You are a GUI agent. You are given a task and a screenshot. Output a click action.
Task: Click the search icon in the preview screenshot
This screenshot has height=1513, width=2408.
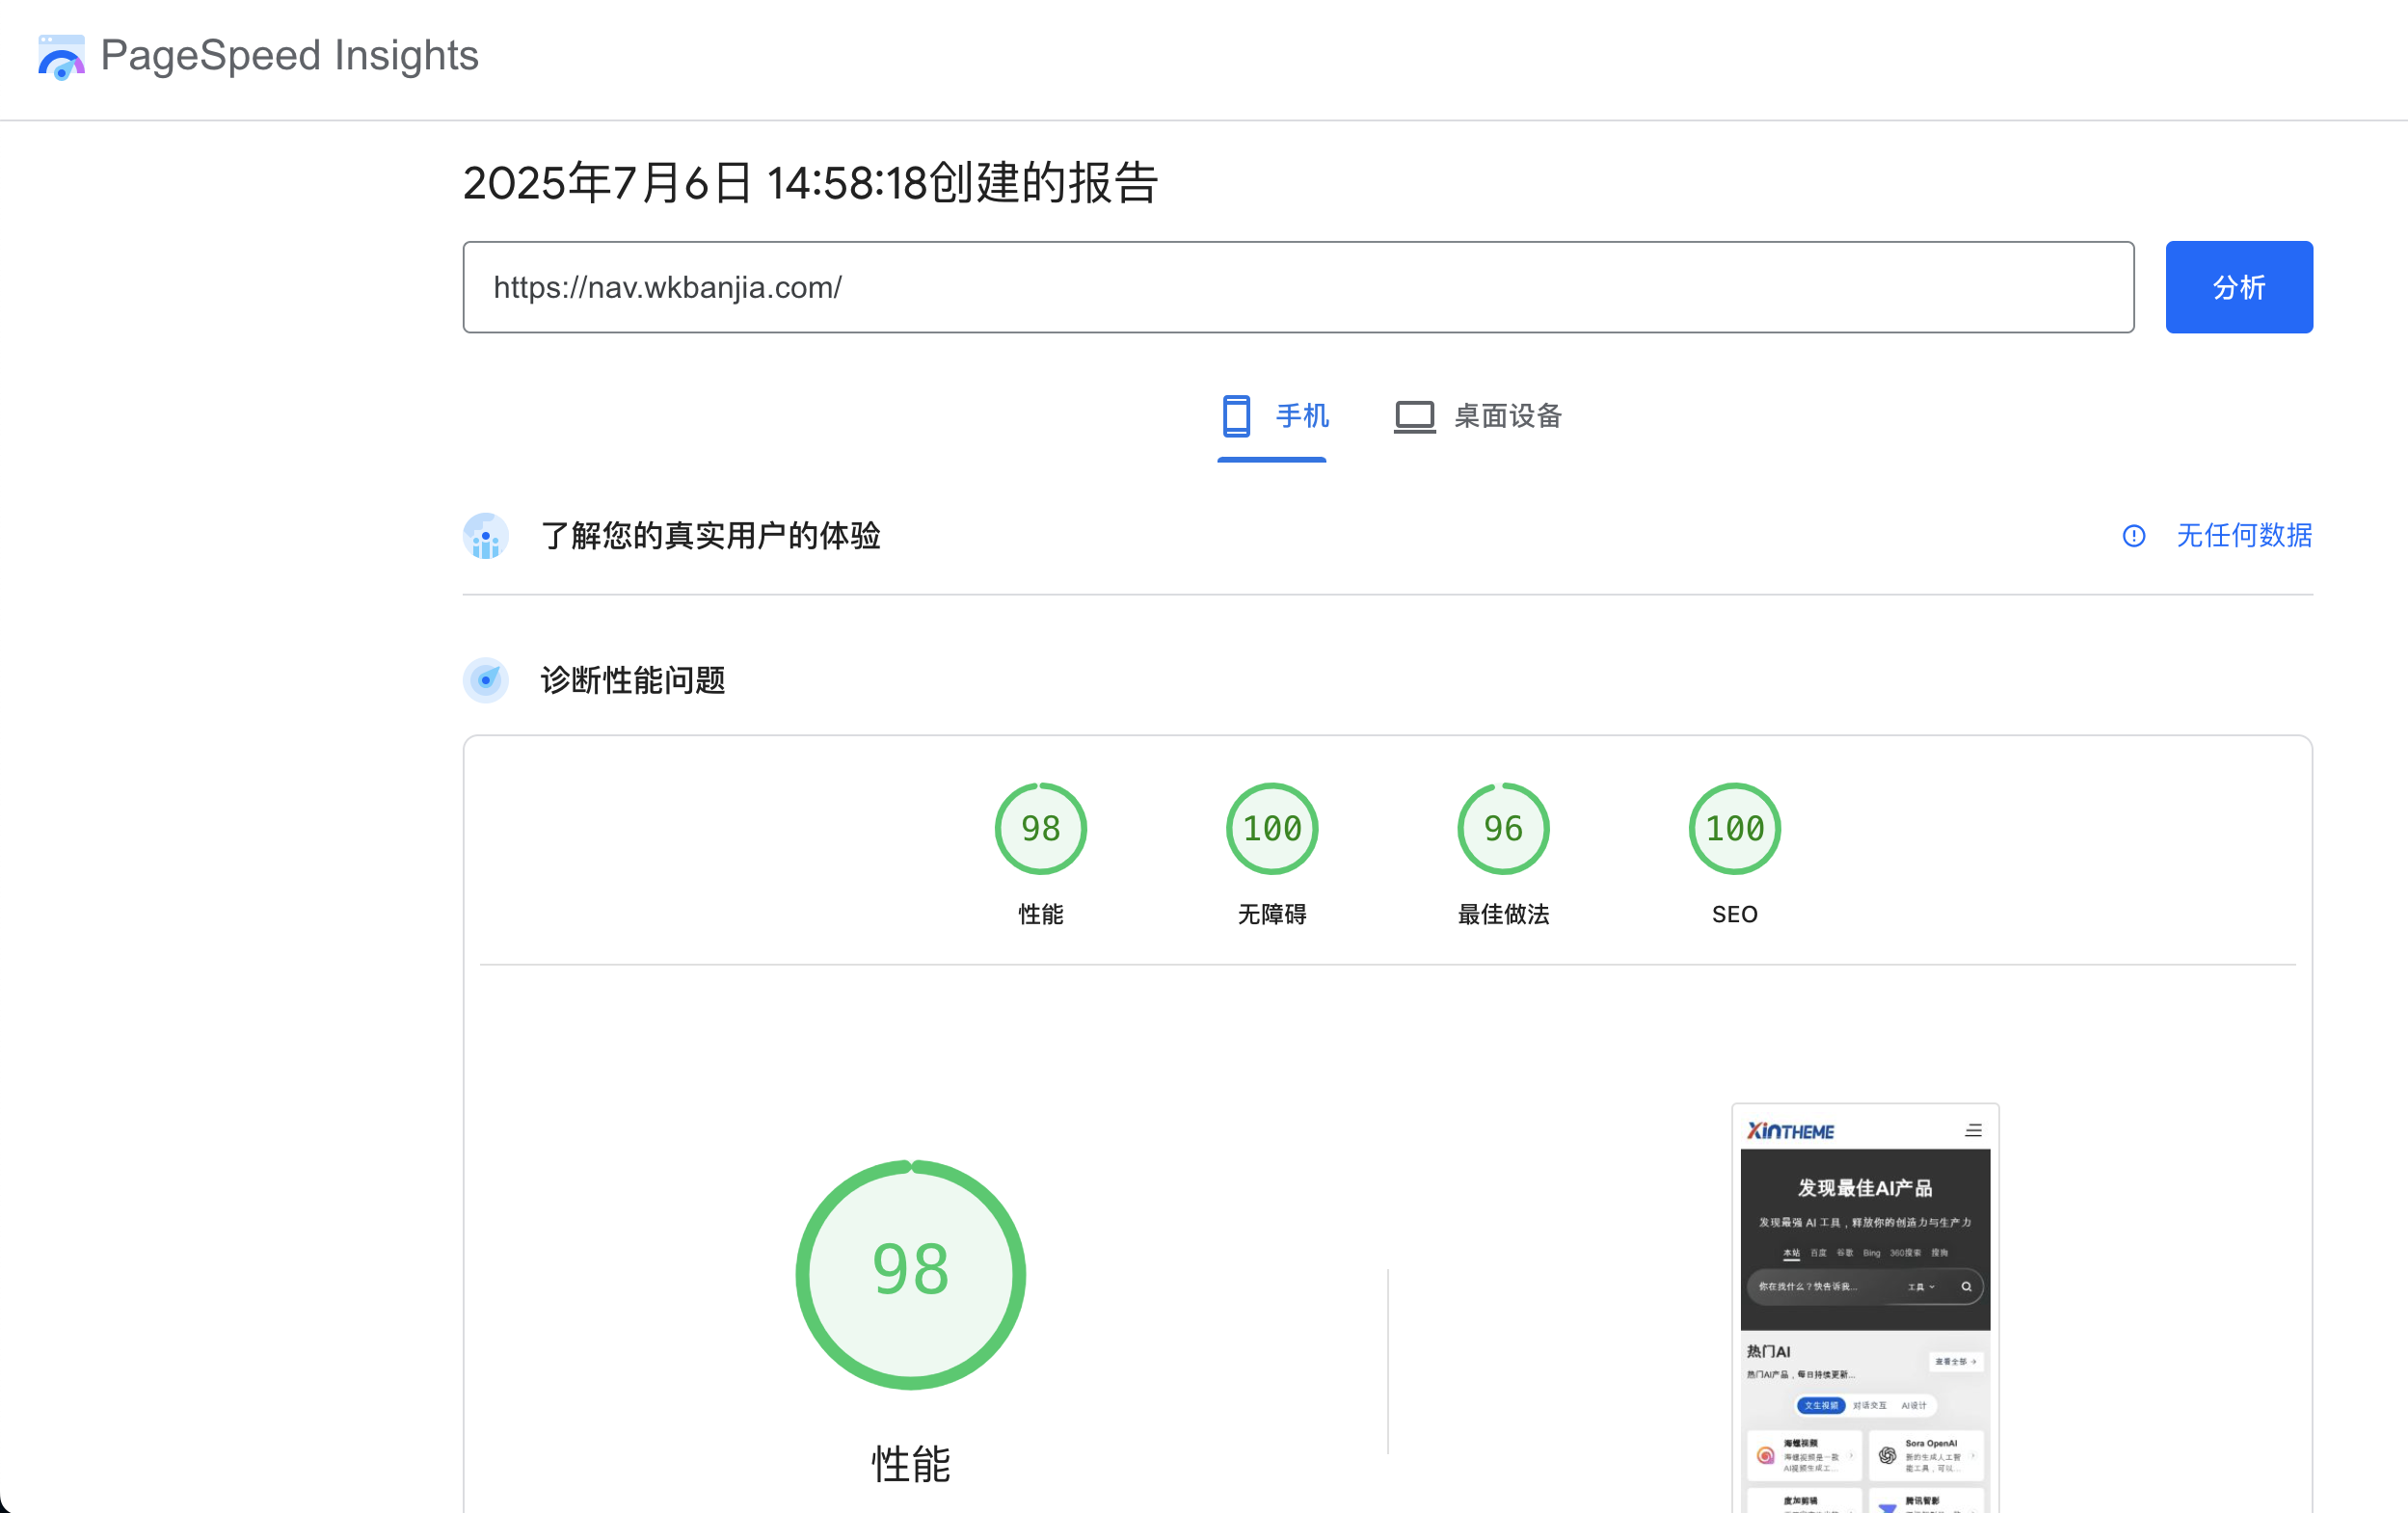tap(1966, 1287)
